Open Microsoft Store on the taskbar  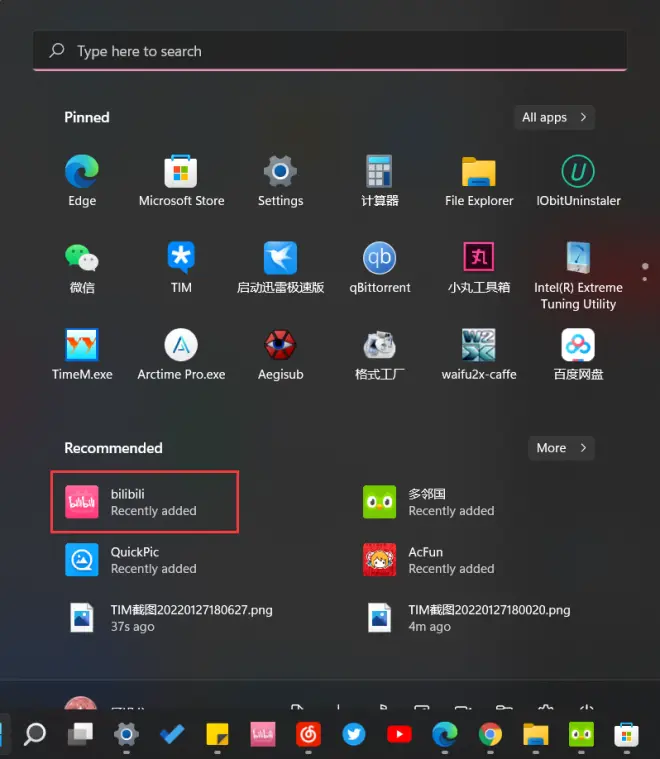point(627,734)
